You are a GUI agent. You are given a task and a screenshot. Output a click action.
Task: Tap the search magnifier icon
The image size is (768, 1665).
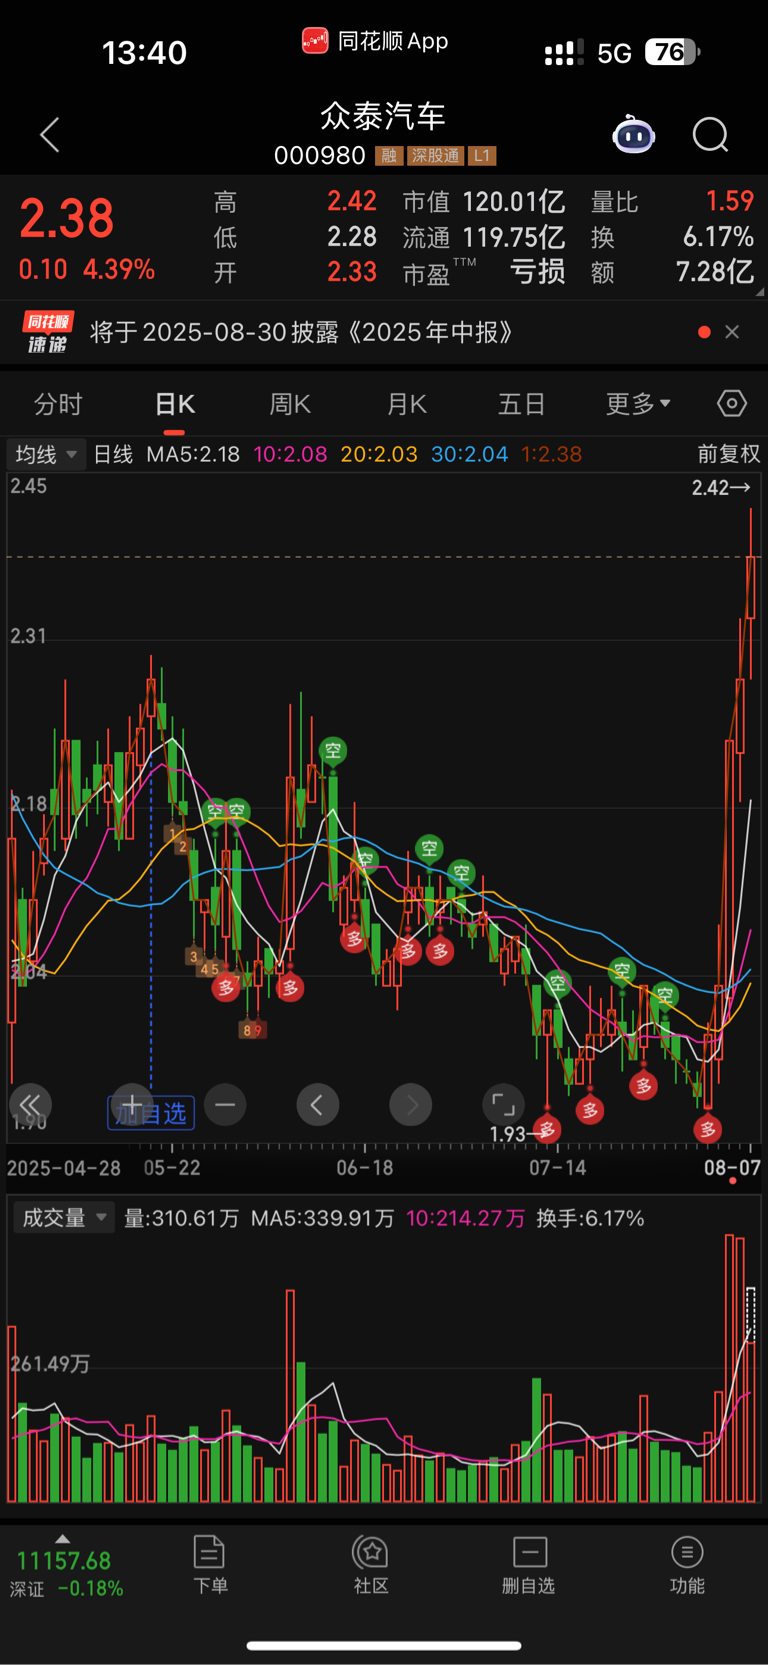pos(711,134)
